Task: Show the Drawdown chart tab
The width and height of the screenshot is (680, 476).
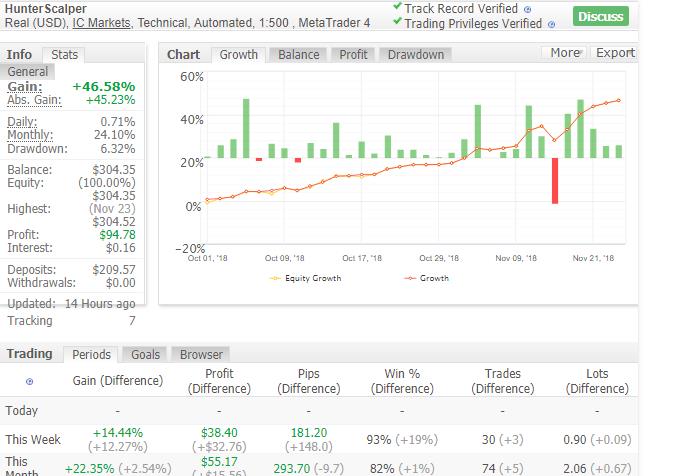Action: [415, 55]
